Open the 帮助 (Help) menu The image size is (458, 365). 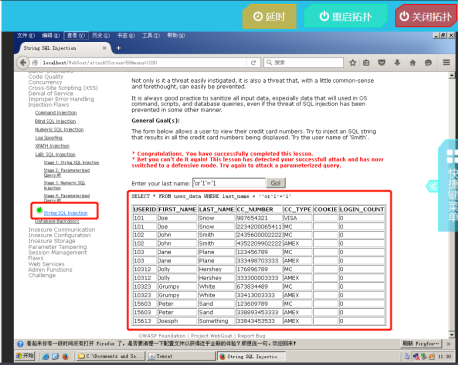(176, 35)
